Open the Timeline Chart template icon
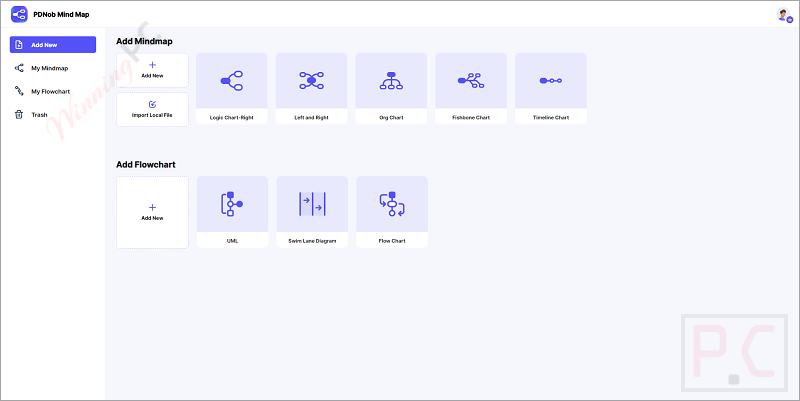Image resolution: width=800 pixels, height=401 pixels. click(550, 81)
